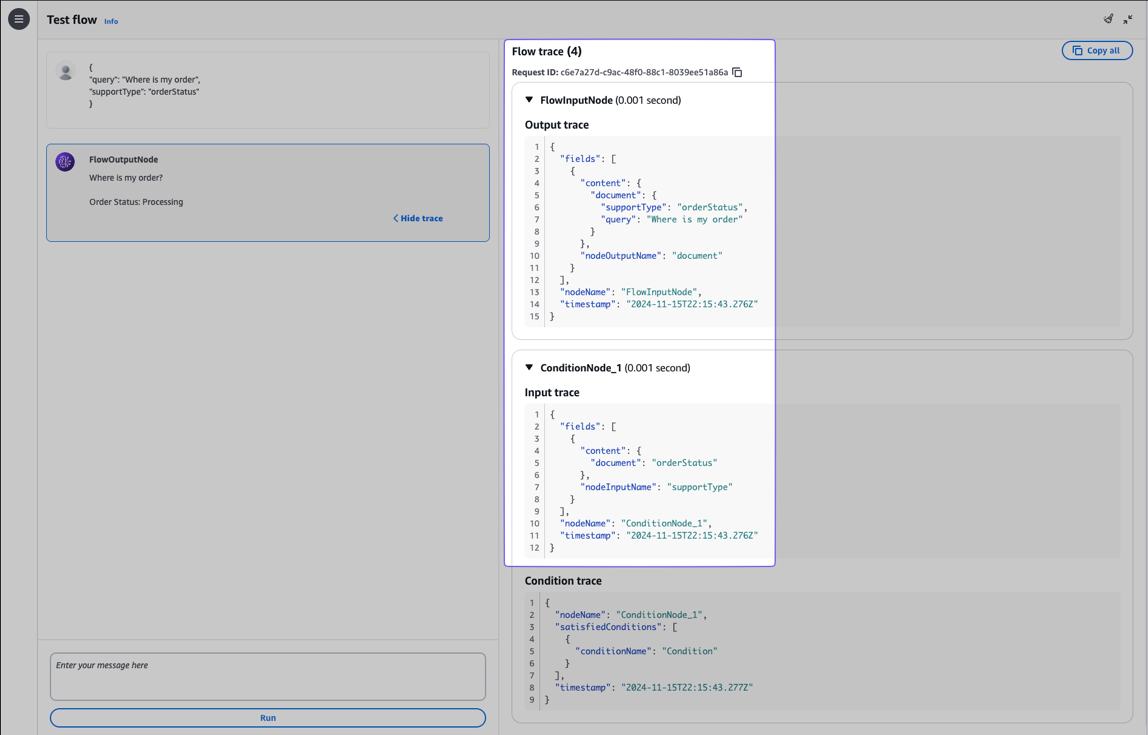Click the user avatar icon in chat

66,72
